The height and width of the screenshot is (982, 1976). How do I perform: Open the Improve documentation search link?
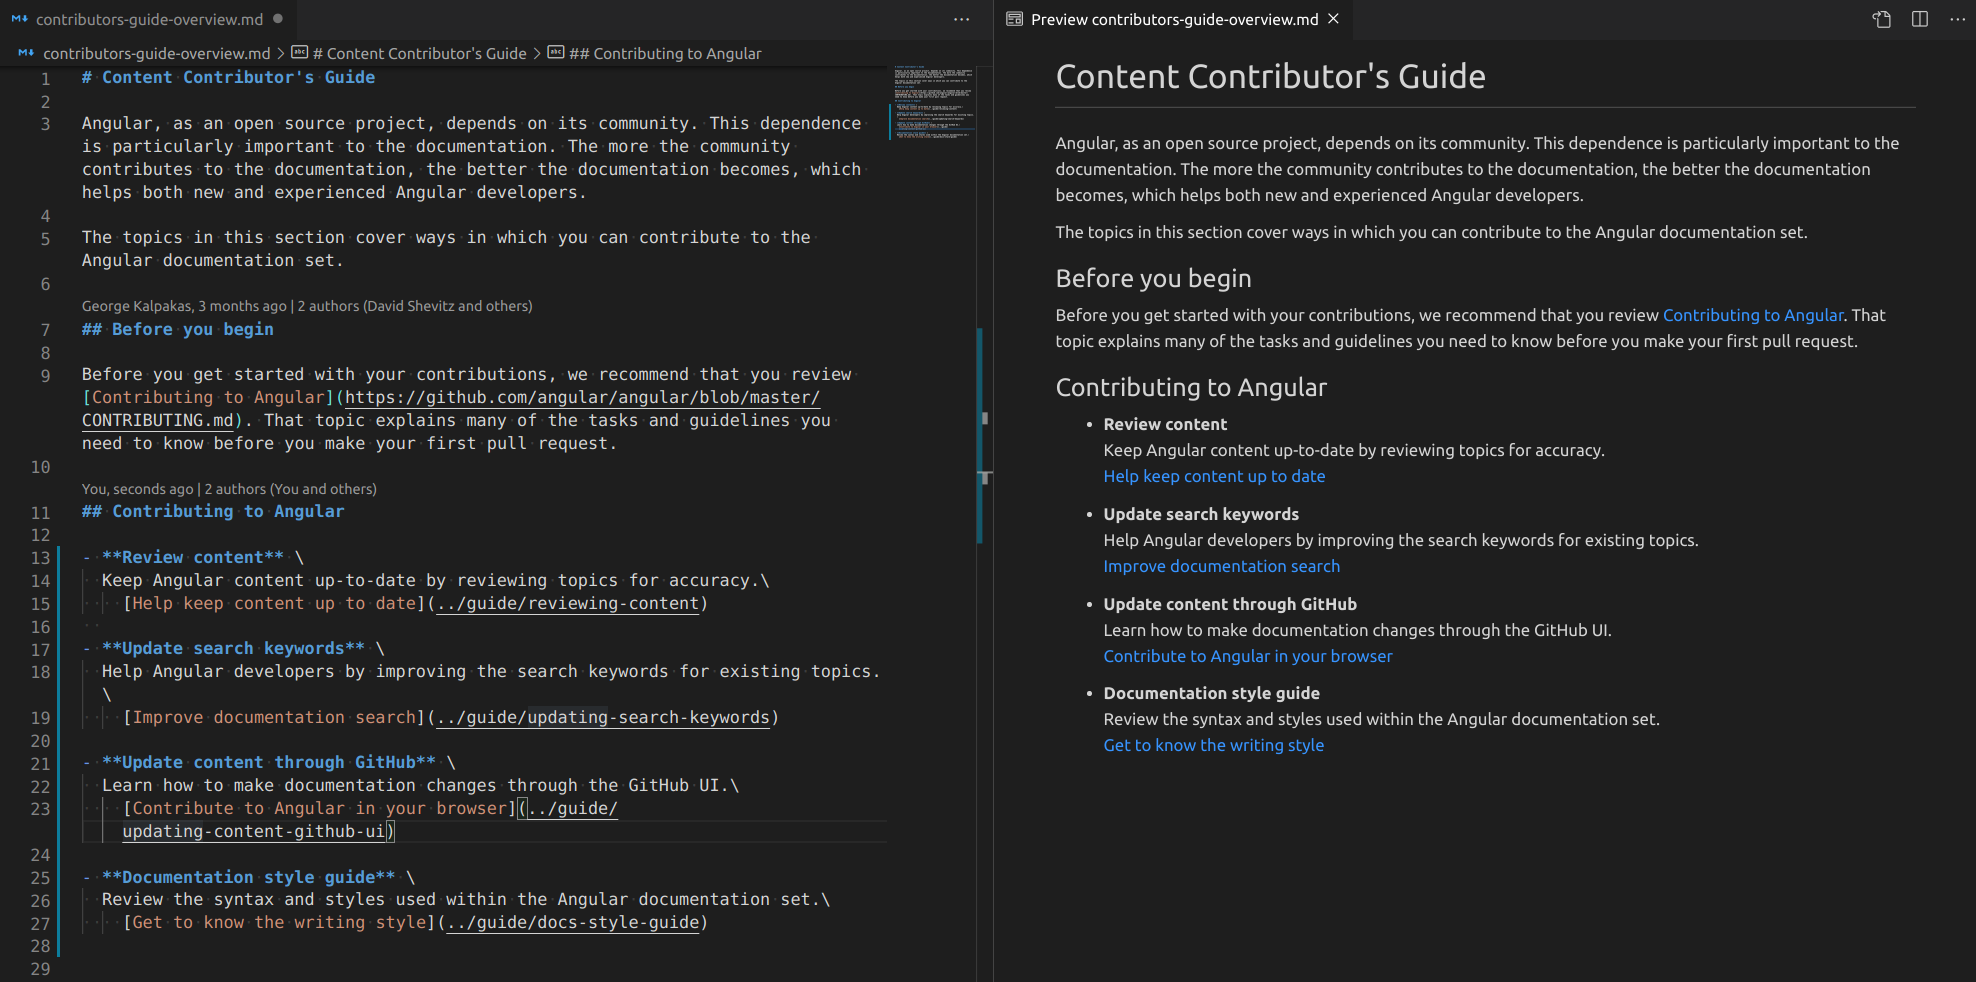pos(1221,565)
